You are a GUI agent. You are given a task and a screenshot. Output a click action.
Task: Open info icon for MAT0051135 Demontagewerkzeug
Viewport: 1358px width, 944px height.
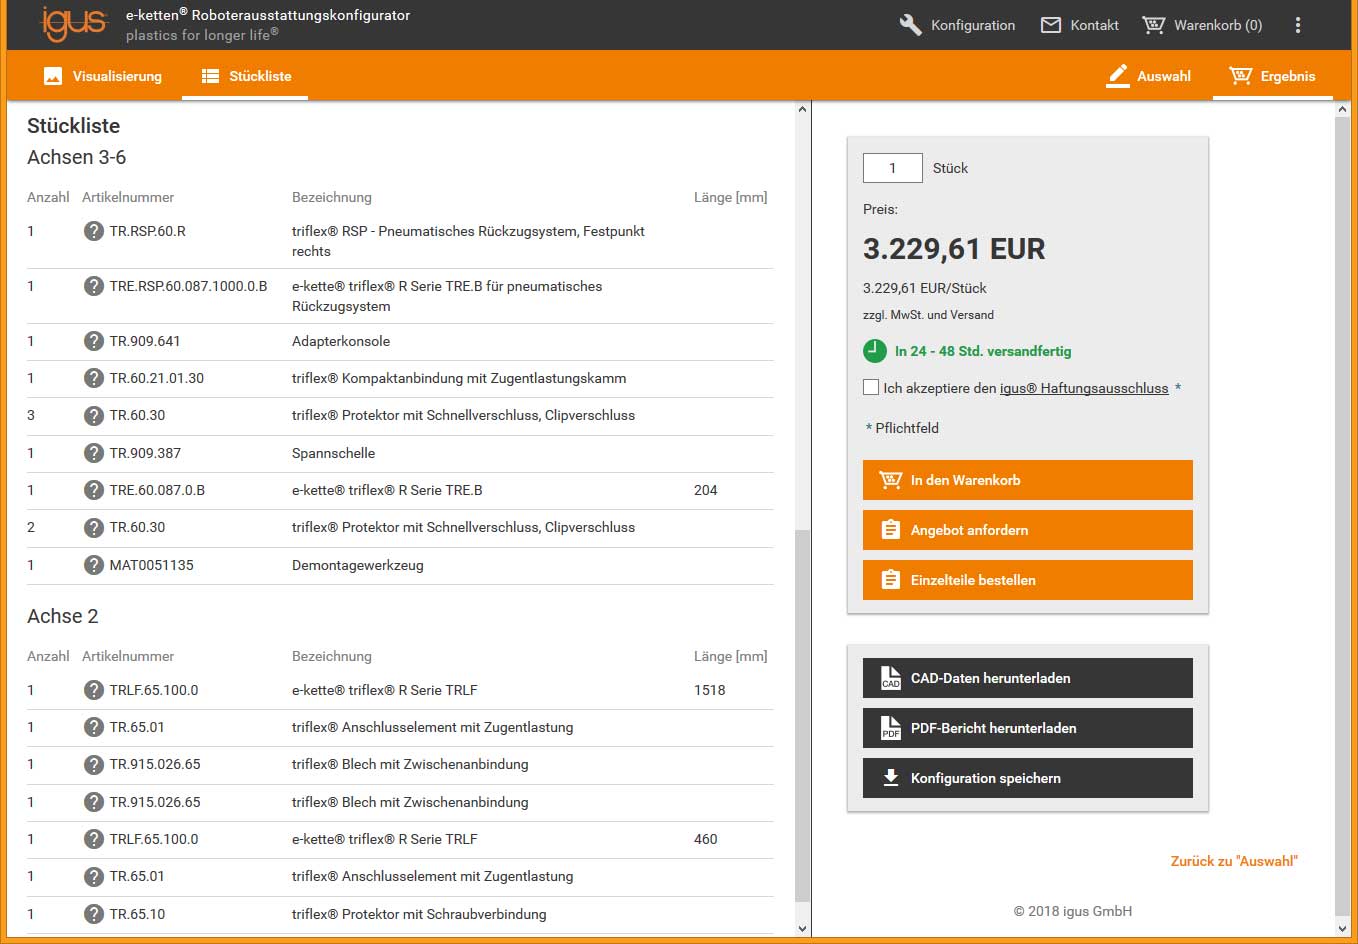click(93, 565)
